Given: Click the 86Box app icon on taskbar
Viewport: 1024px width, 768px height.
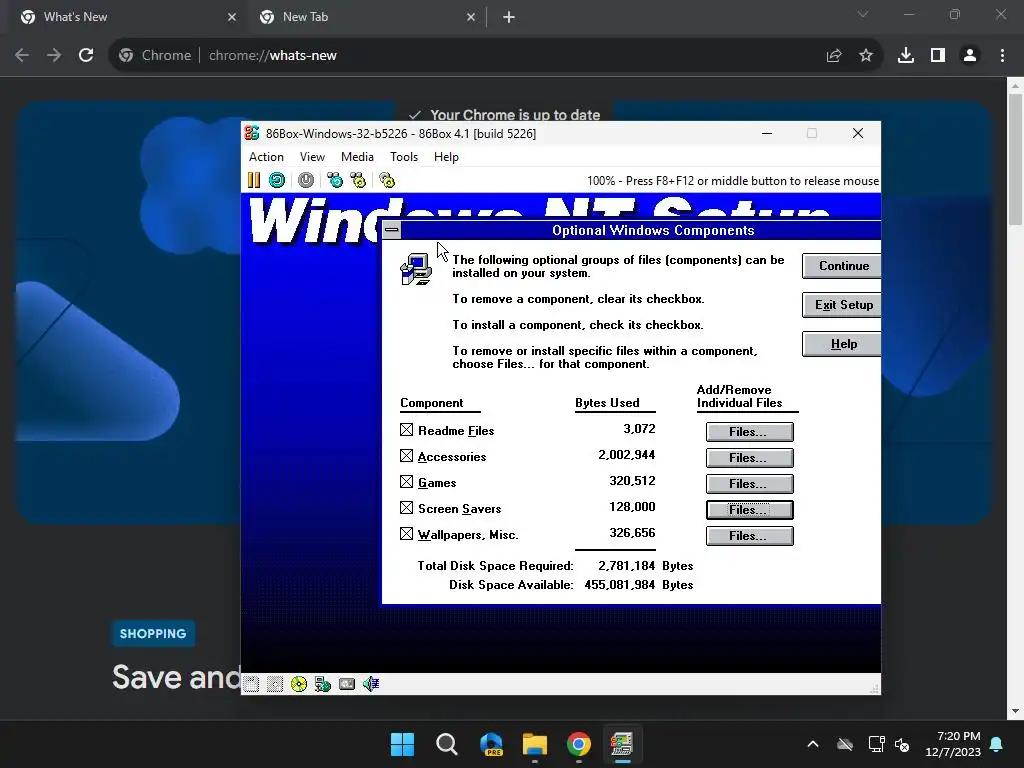Looking at the screenshot, I should click(x=622, y=744).
